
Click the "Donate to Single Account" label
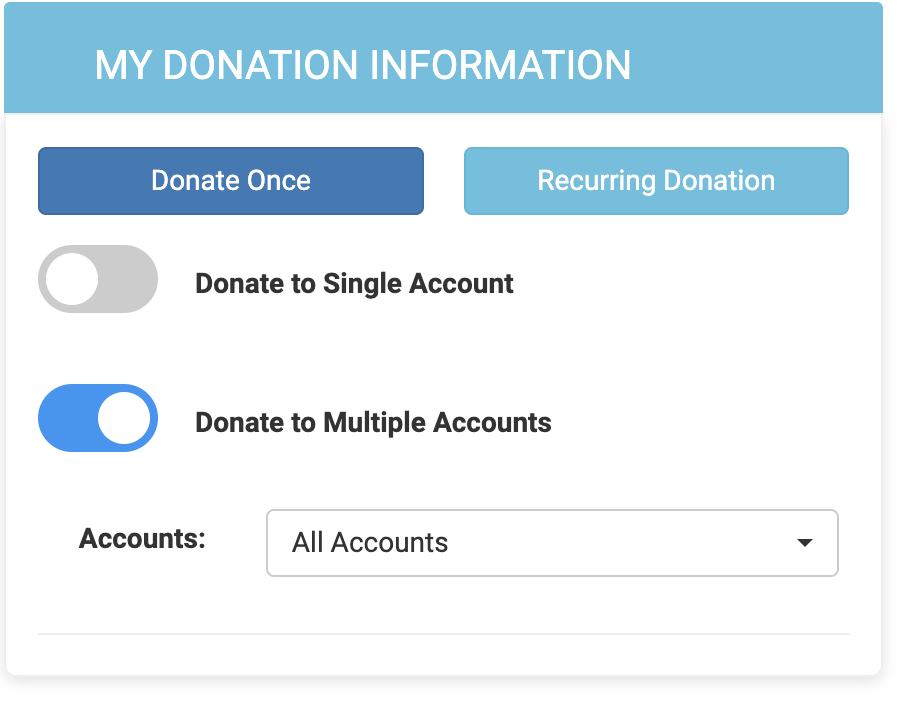(354, 284)
